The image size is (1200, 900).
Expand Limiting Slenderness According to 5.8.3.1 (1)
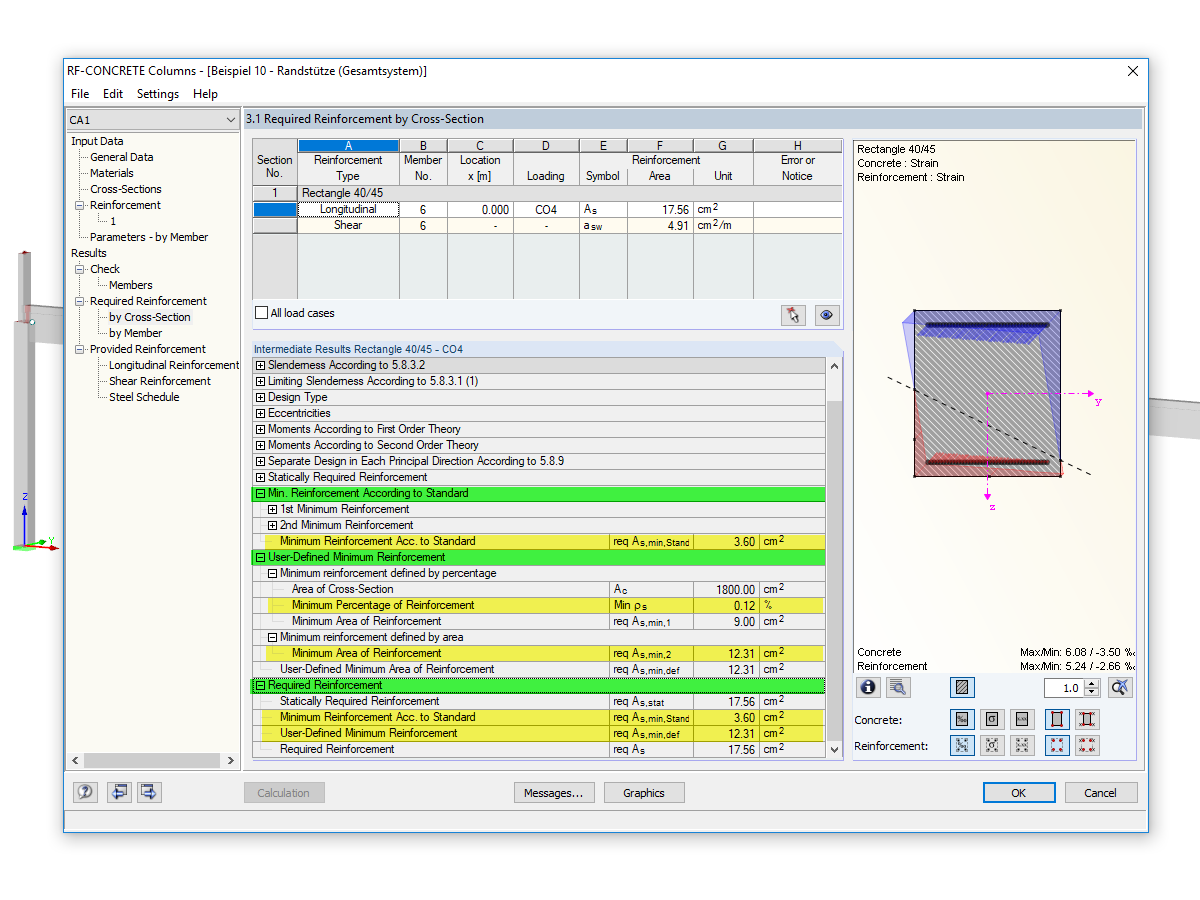(261, 381)
